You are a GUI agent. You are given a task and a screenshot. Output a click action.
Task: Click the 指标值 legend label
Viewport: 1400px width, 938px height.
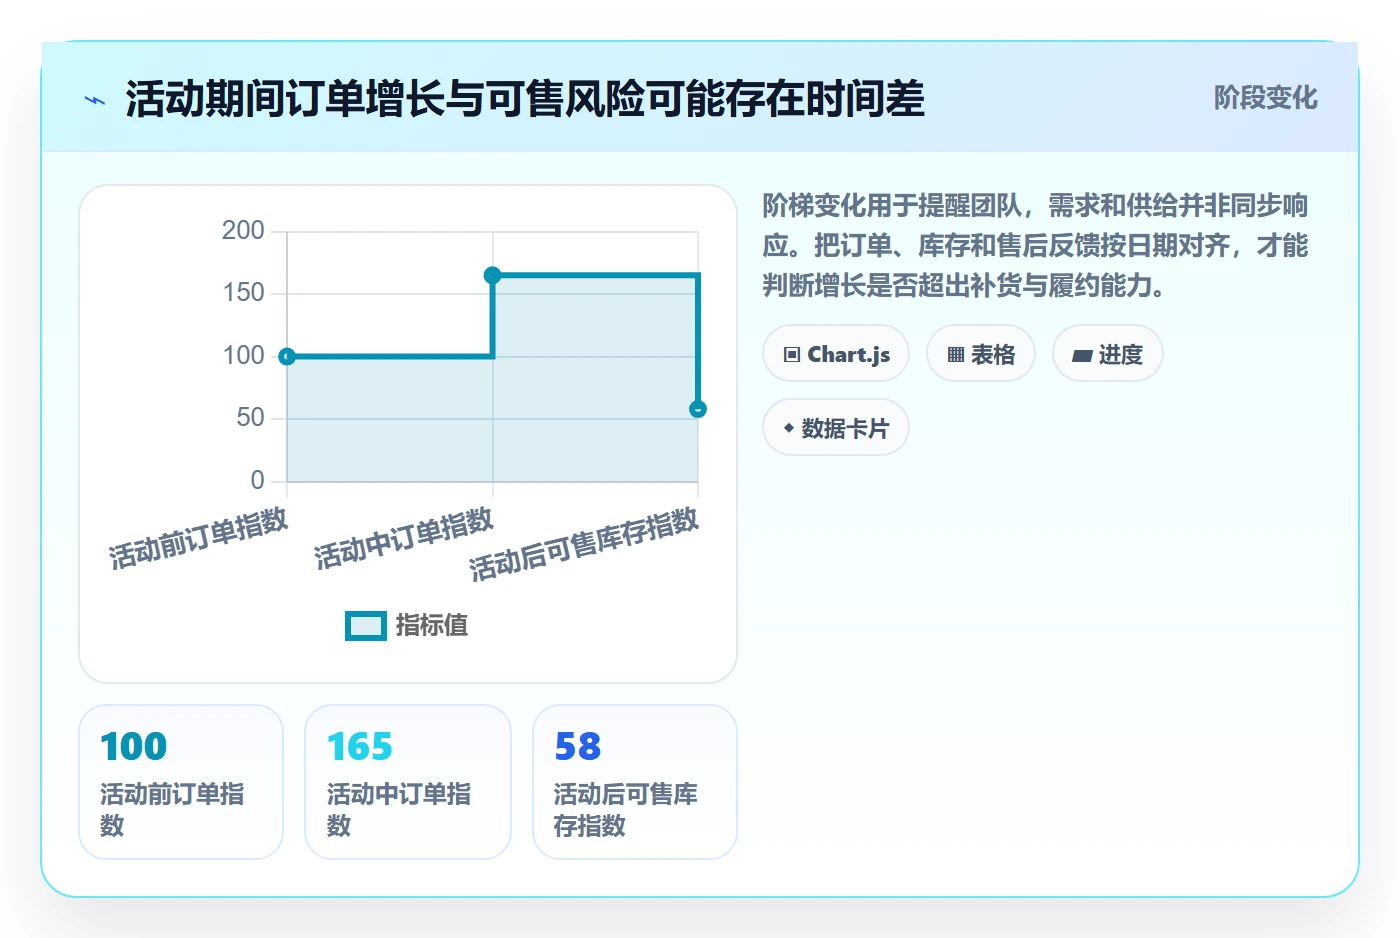432,625
